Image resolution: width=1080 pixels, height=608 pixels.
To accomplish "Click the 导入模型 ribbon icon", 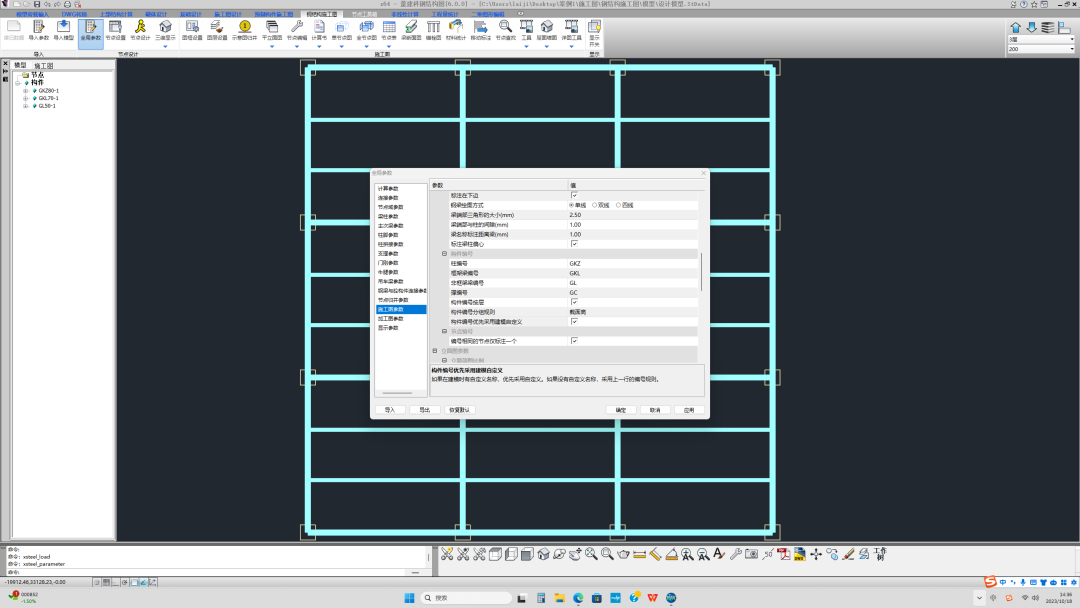I will [63, 30].
